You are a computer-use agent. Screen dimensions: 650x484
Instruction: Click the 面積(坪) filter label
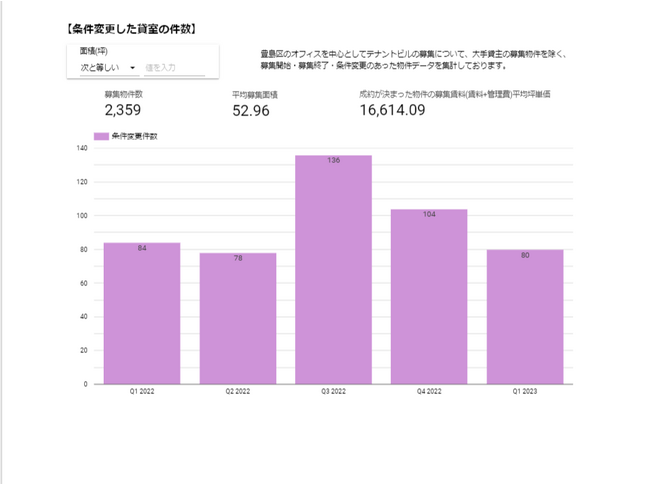(93, 49)
